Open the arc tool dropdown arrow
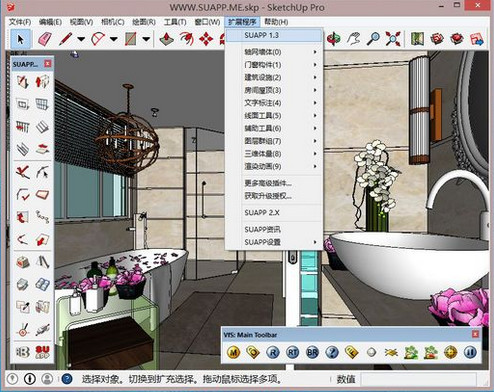 point(114,39)
